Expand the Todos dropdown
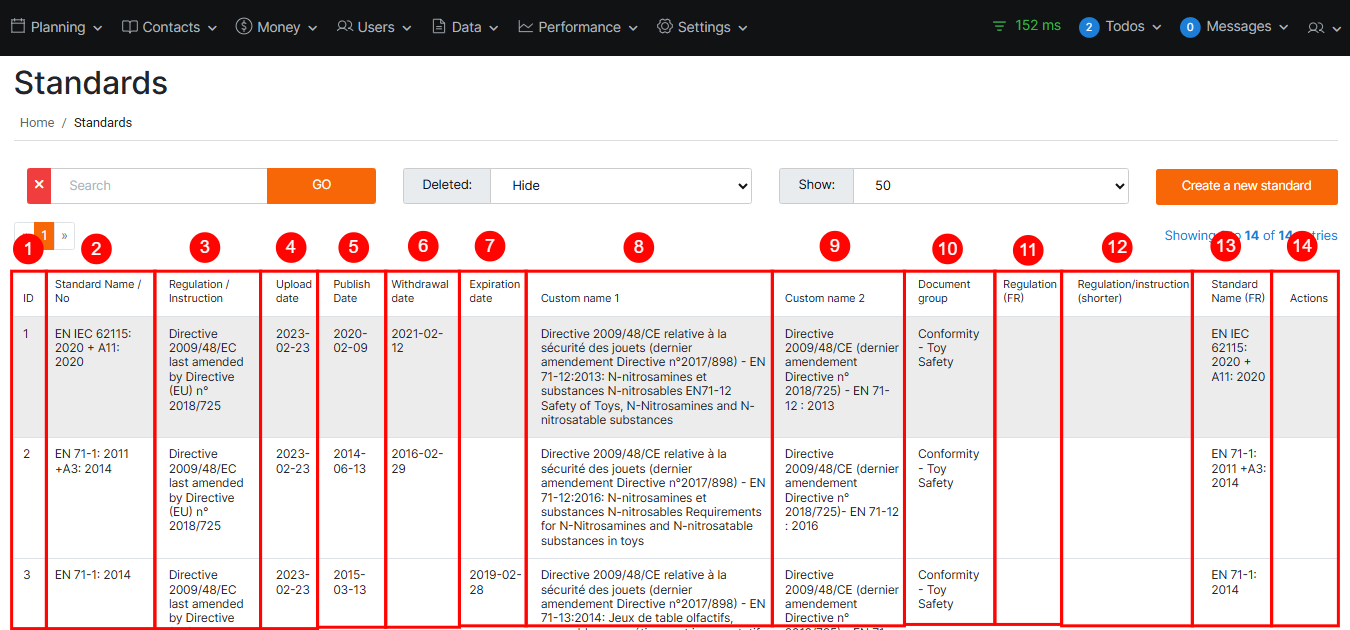Screen dimensions: 1350x630 click(1121, 27)
